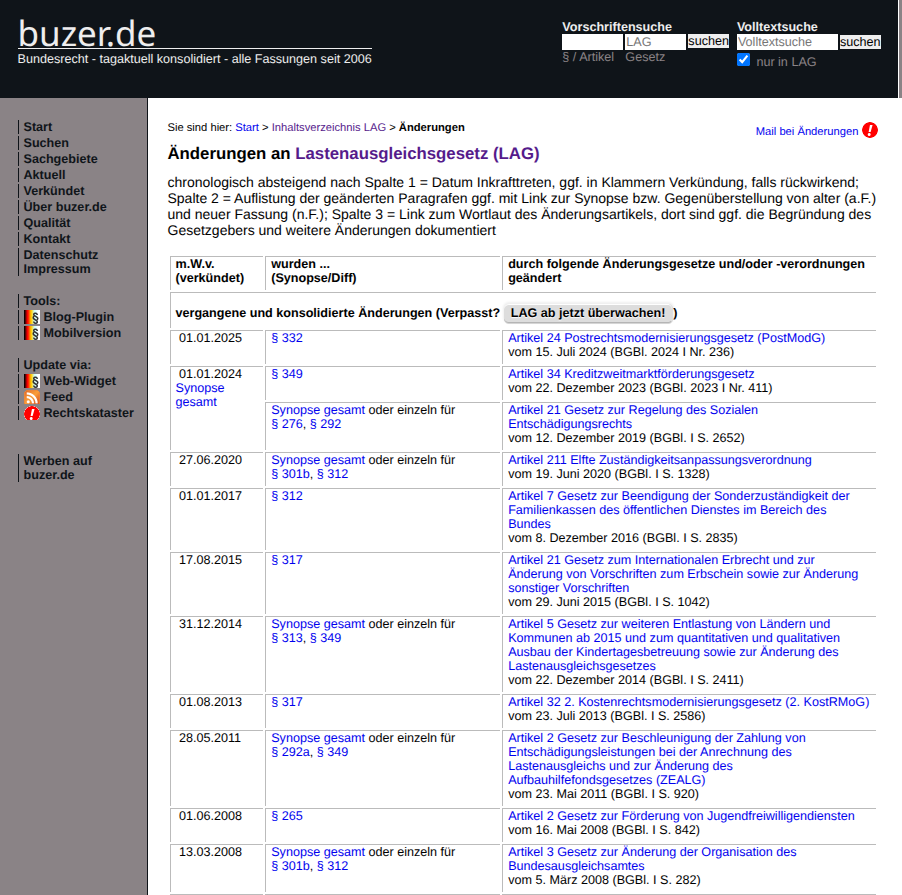Click the red Rechtskataster exclamation icon
The height and width of the screenshot is (895, 902).
(x=32, y=413)
